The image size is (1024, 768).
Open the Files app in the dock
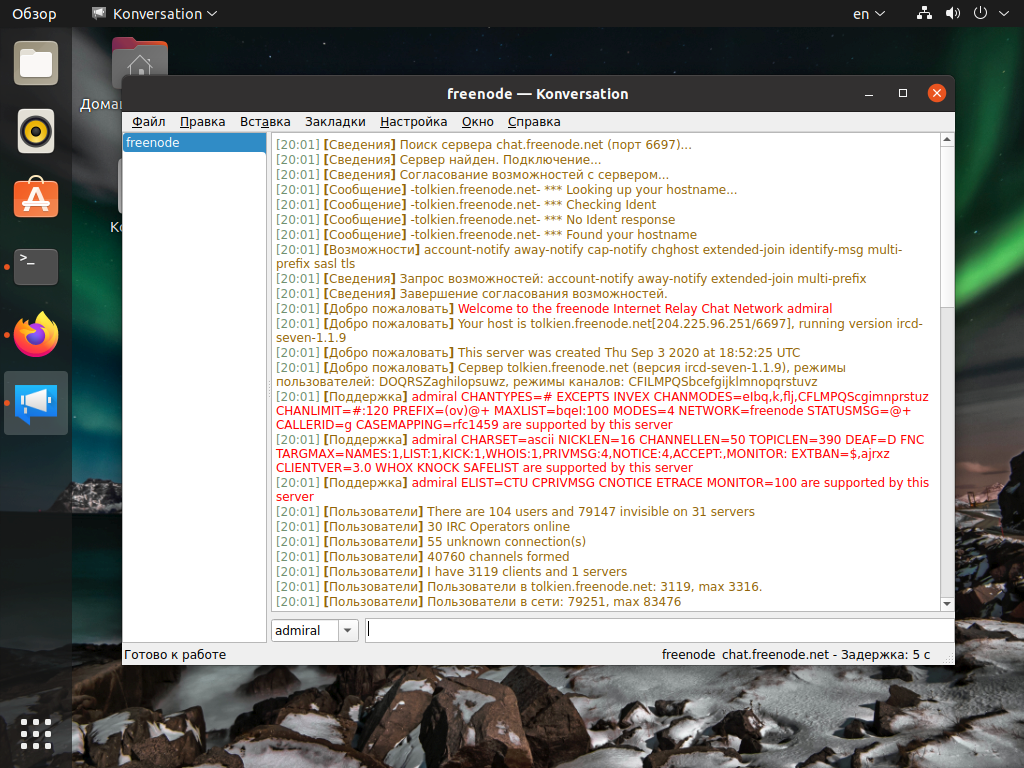pos(36,63)
